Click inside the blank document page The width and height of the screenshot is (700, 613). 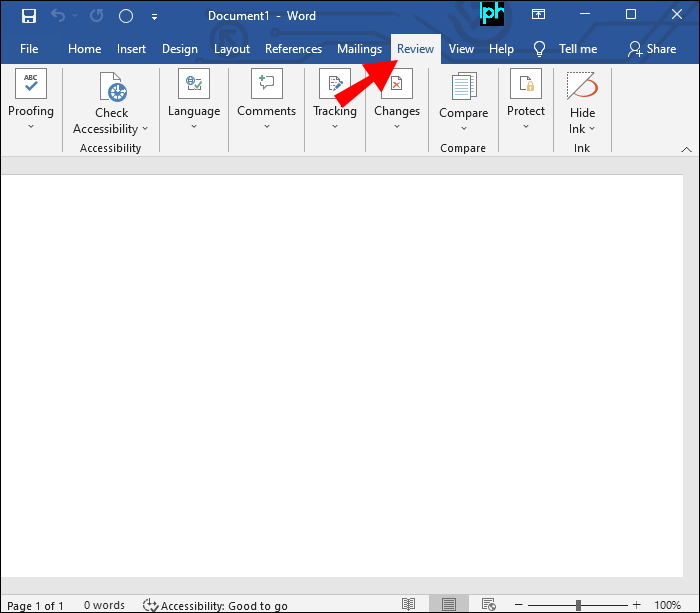(342, 375)
